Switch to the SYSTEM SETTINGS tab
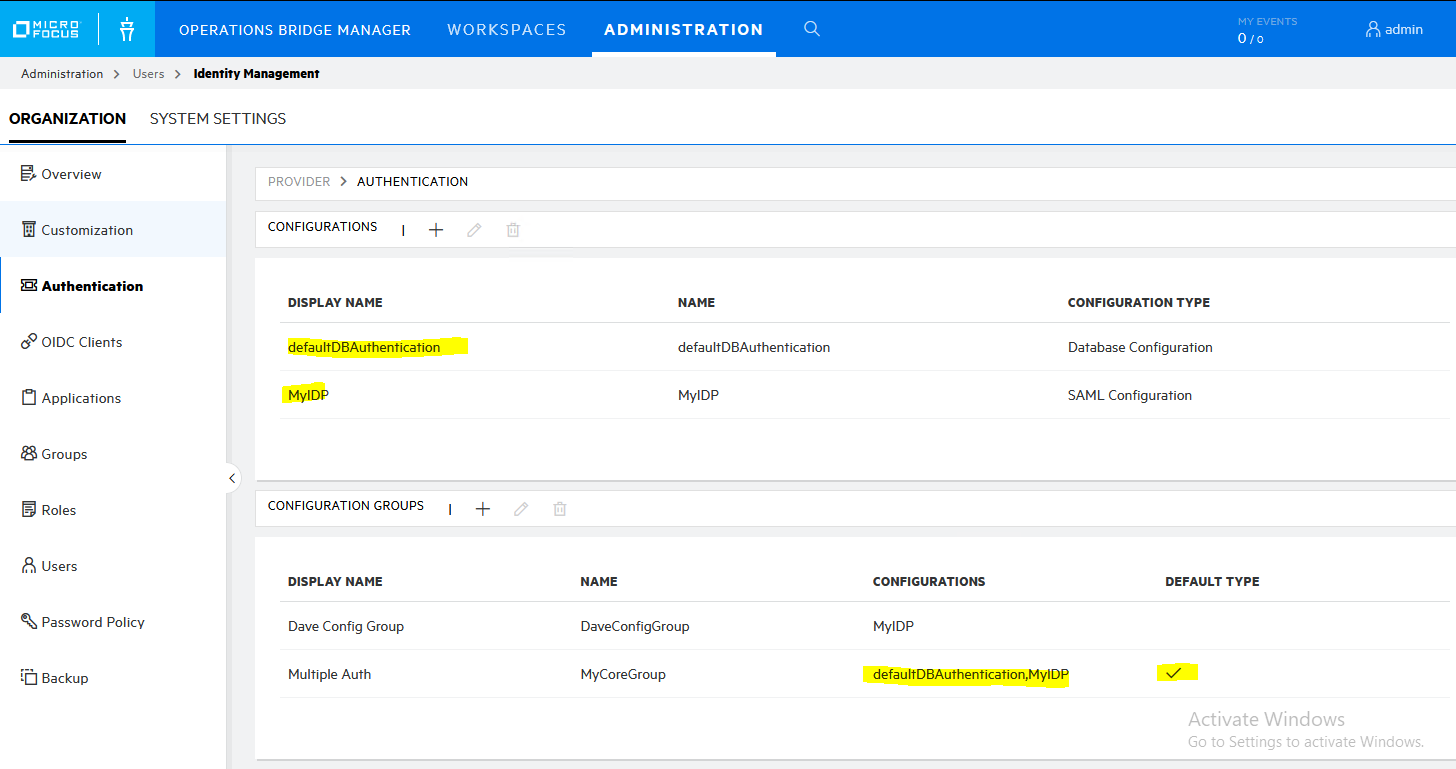 point(217,118)
